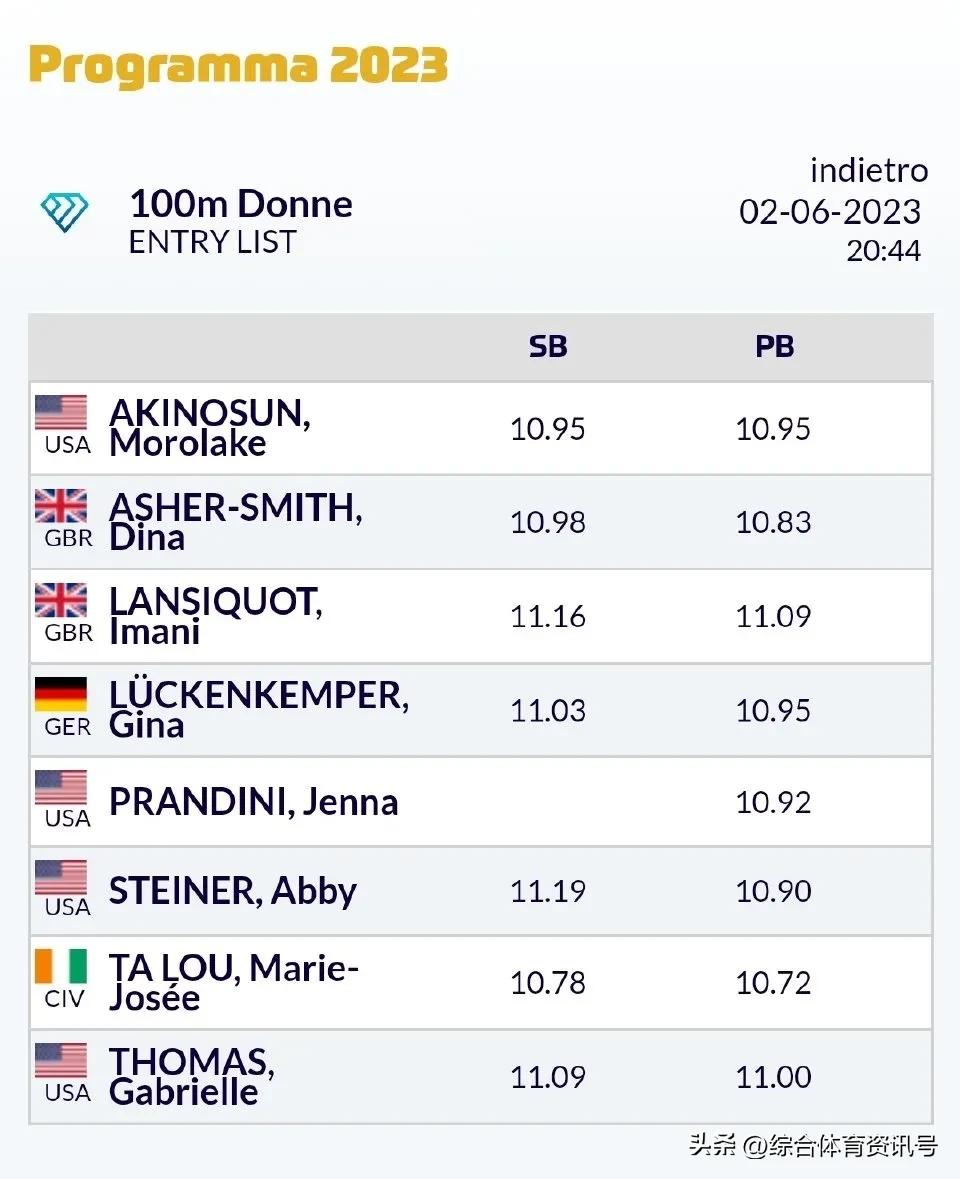The height and width of the screenshot is (1179, 960).
Task: Click Prandini's personal best 10.92
Action: tap(773, 802)
